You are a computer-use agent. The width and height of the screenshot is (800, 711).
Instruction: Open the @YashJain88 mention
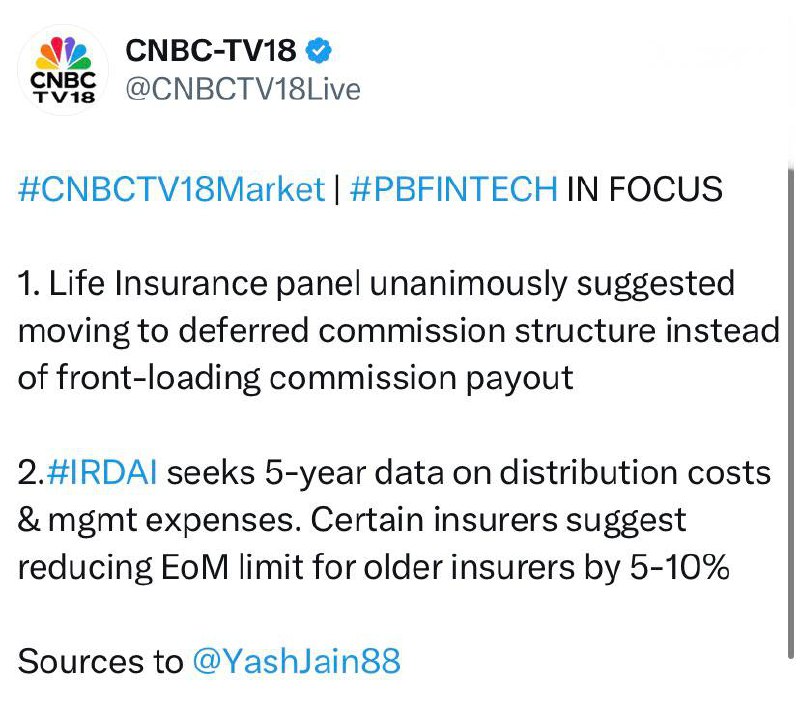[296, 661]
